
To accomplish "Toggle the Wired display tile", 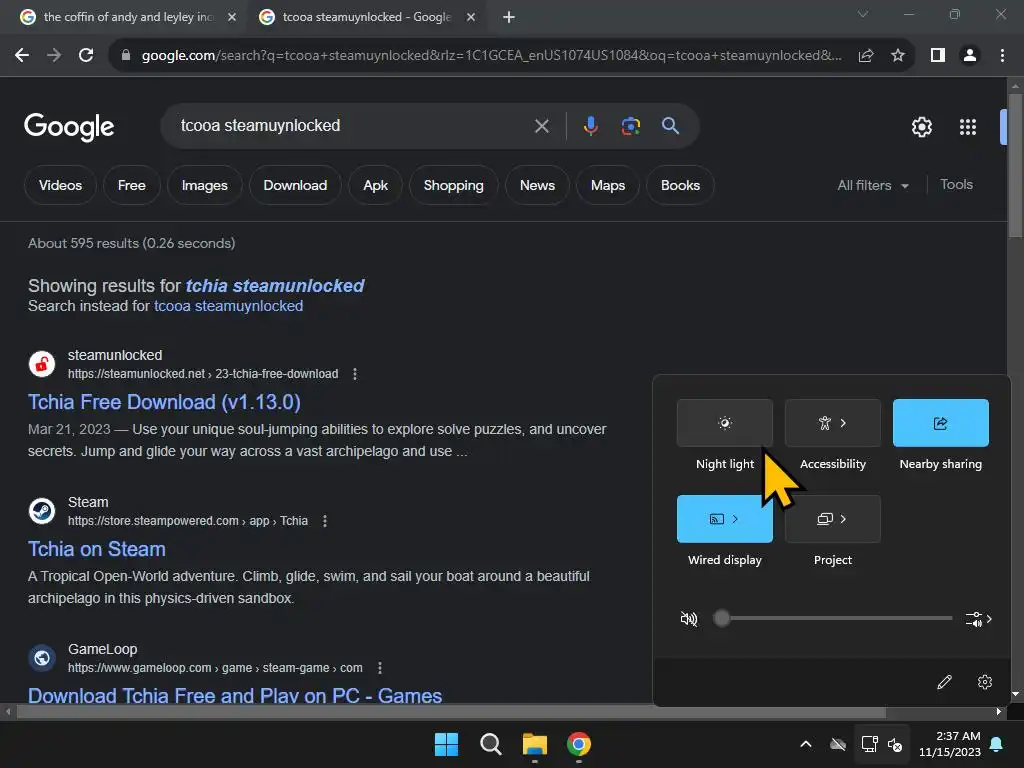I will [x=724, y=519].
